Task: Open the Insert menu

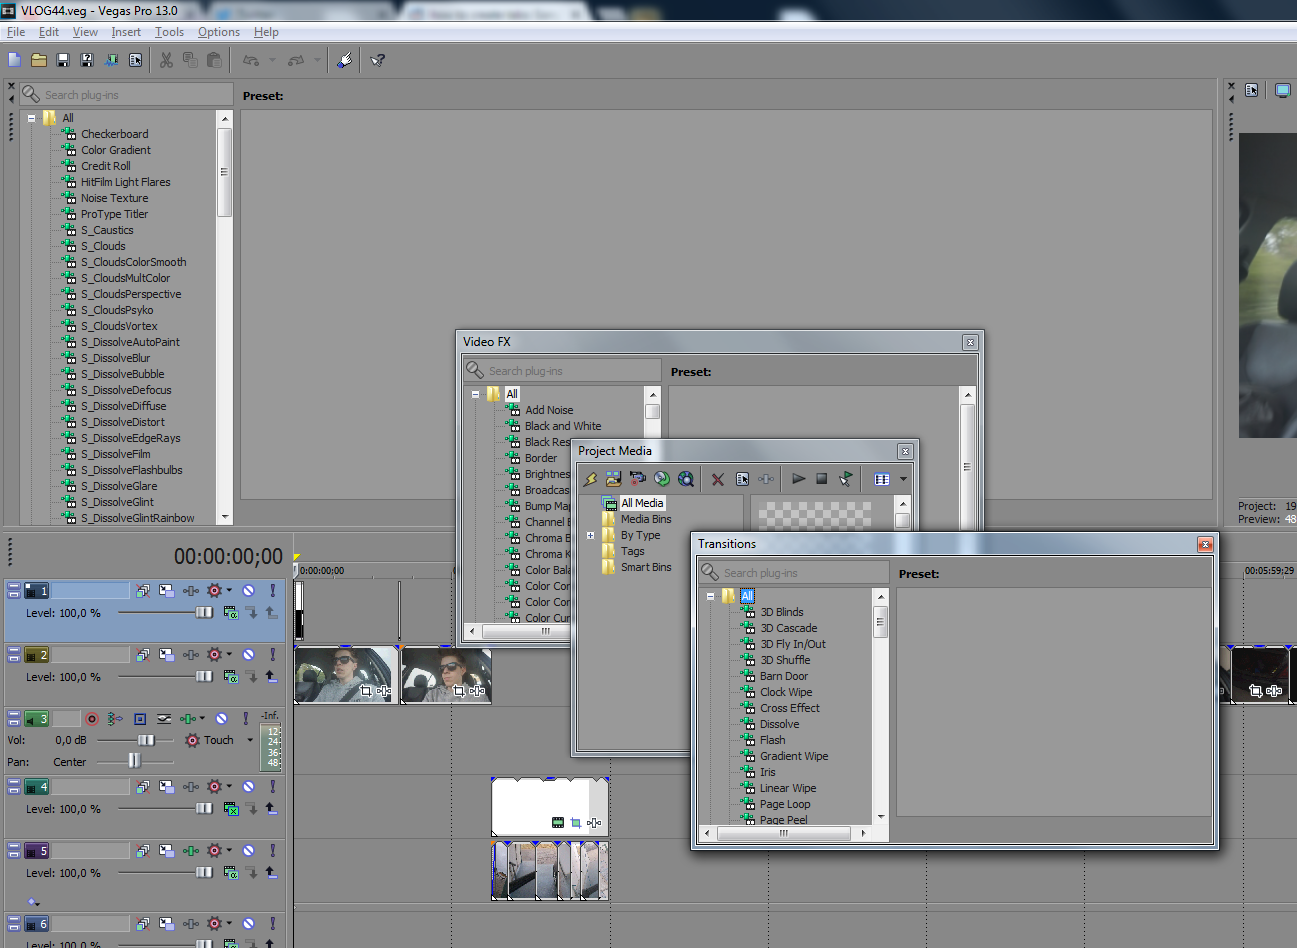Action: click(x=126, y=32)
